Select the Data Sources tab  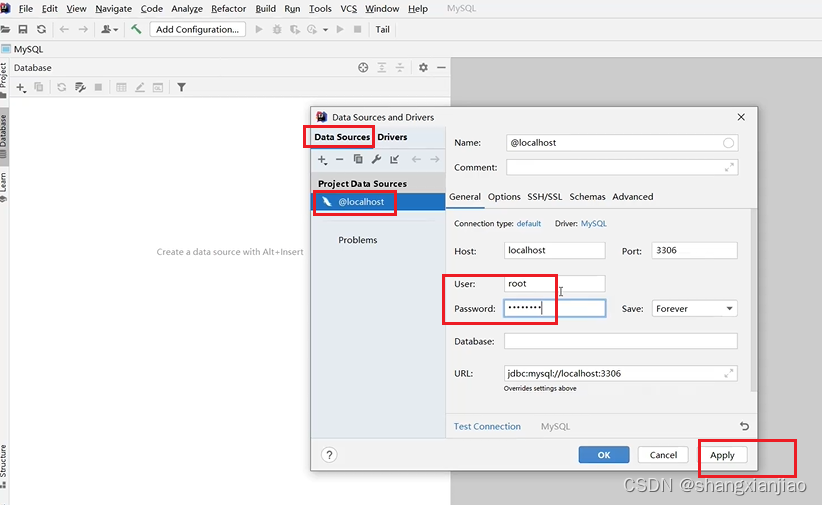click(x=342, y=137)
